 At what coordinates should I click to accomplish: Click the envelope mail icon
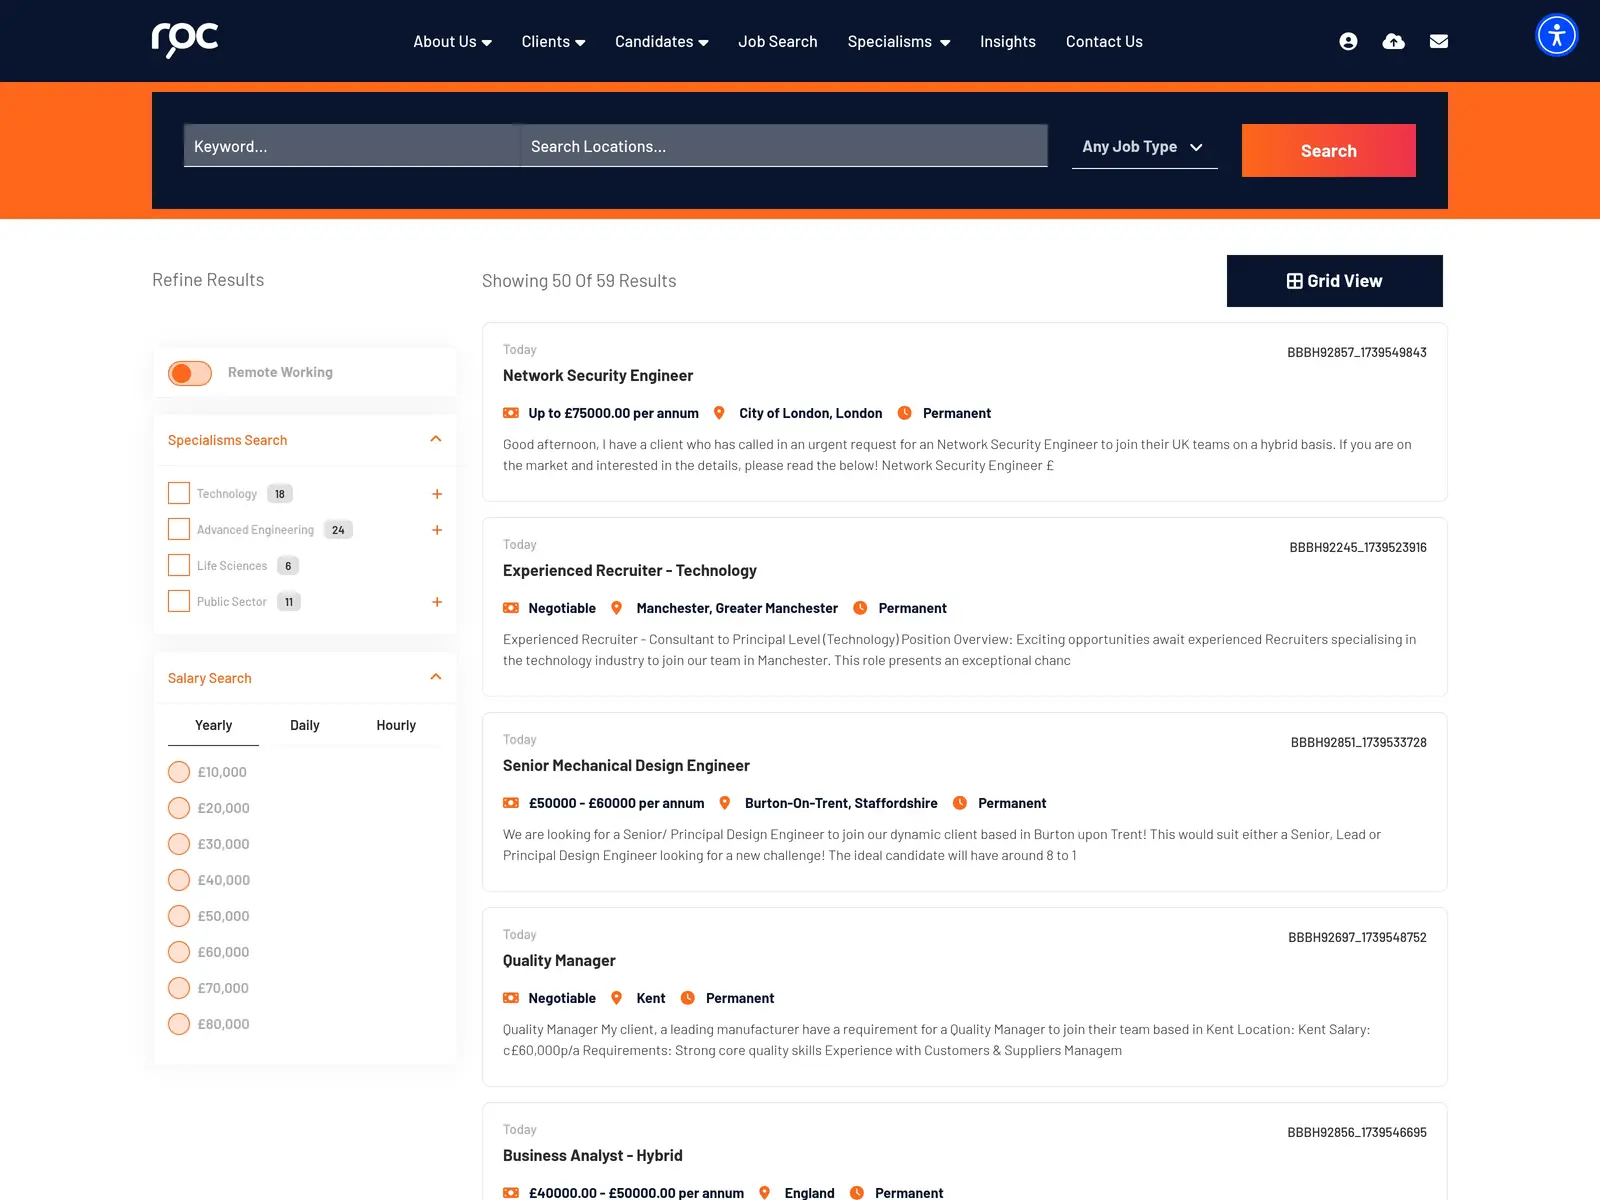(1439, 41)
